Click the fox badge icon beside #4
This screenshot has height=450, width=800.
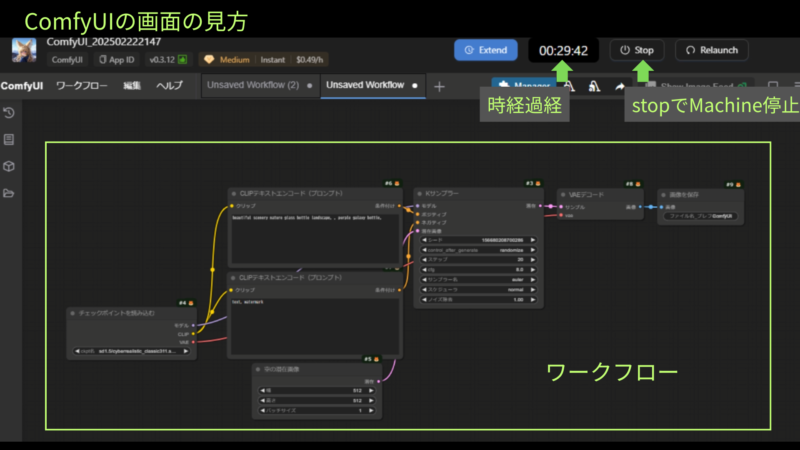[191, 303]
